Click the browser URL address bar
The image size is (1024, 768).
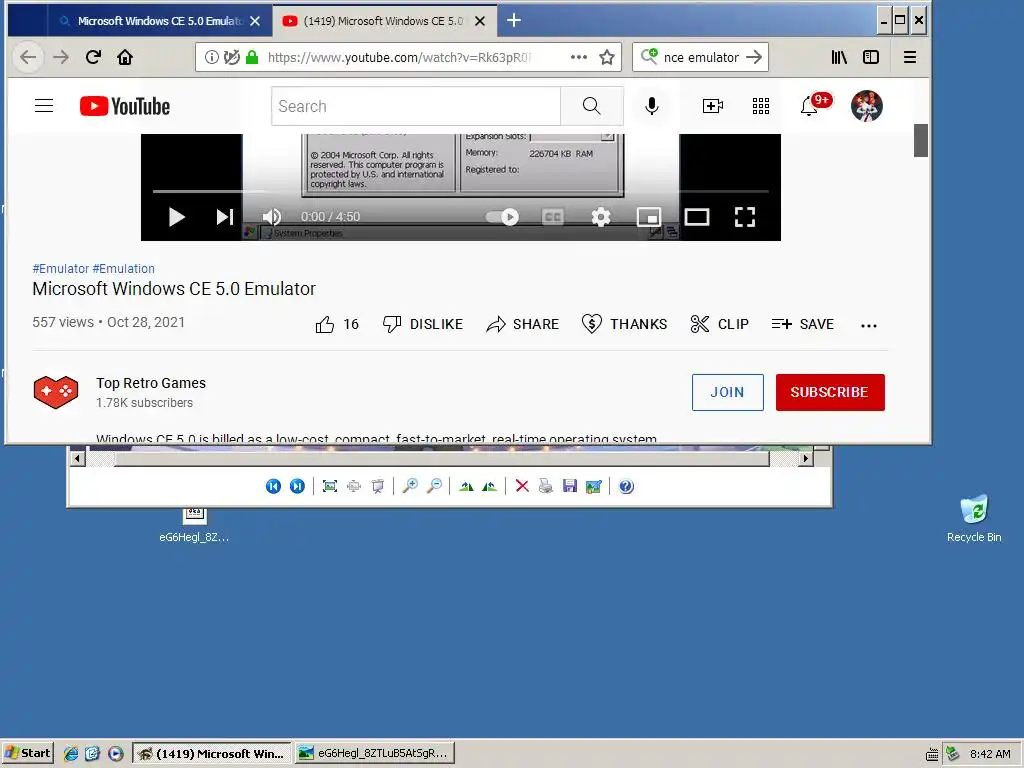(398, 57)
